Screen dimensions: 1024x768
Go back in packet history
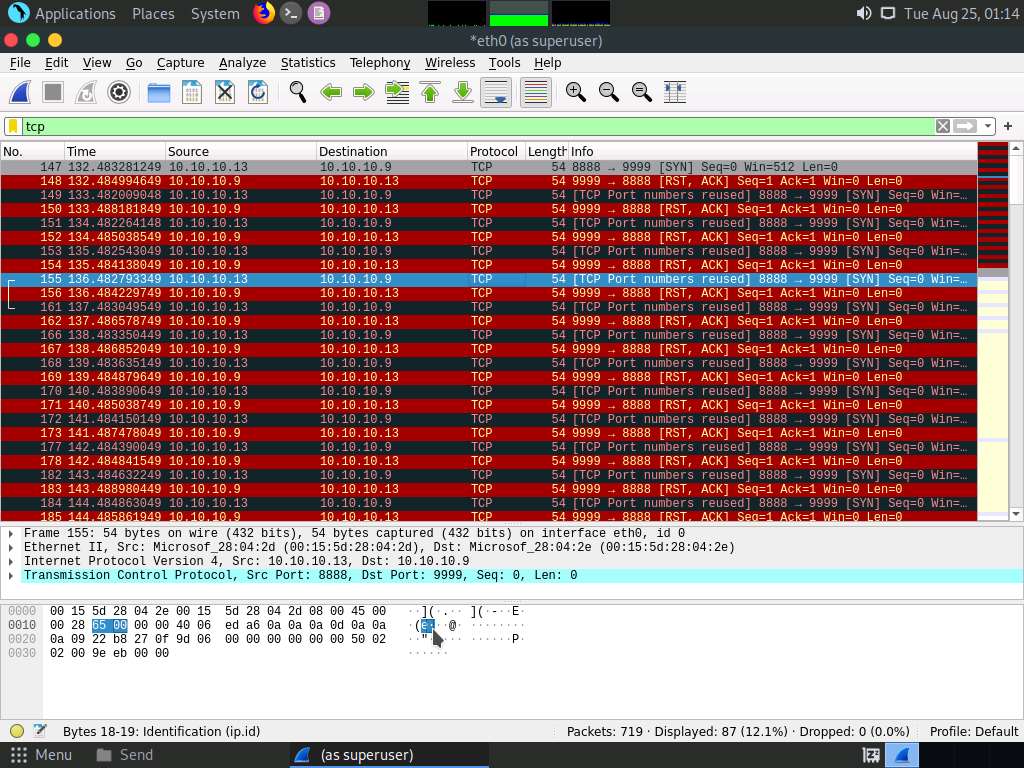pyautogui.click(x=331, y=92)
